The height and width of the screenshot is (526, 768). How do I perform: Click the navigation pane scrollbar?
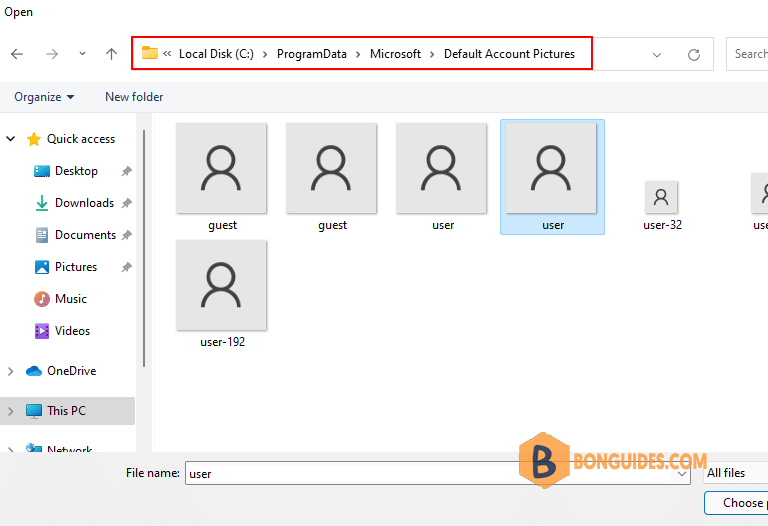(x=144, y=248)
